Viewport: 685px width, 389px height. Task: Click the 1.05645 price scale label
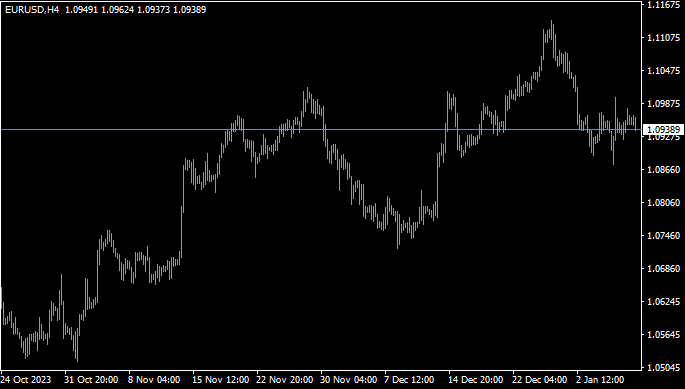coord(664,334)
